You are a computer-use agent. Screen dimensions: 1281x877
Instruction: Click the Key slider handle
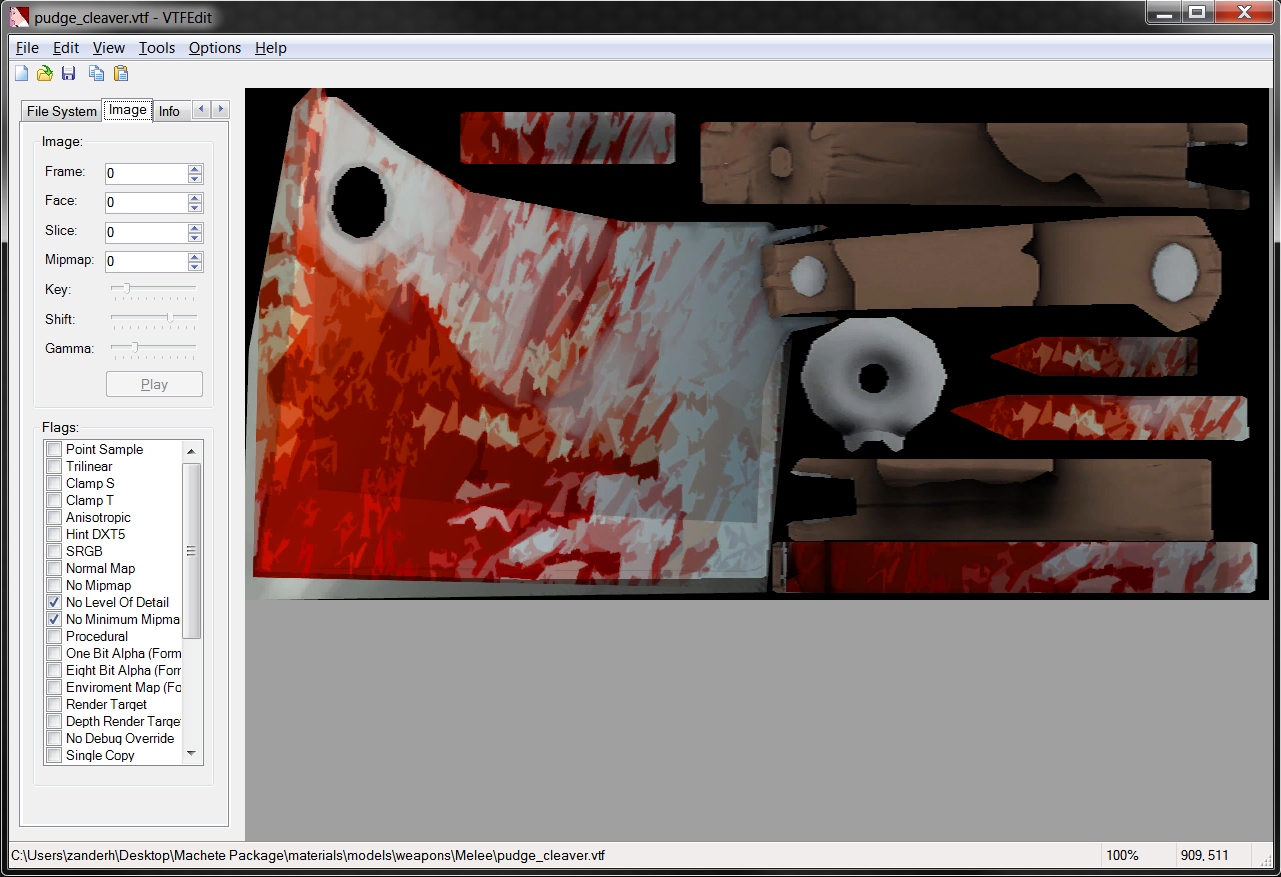[127, 289]
